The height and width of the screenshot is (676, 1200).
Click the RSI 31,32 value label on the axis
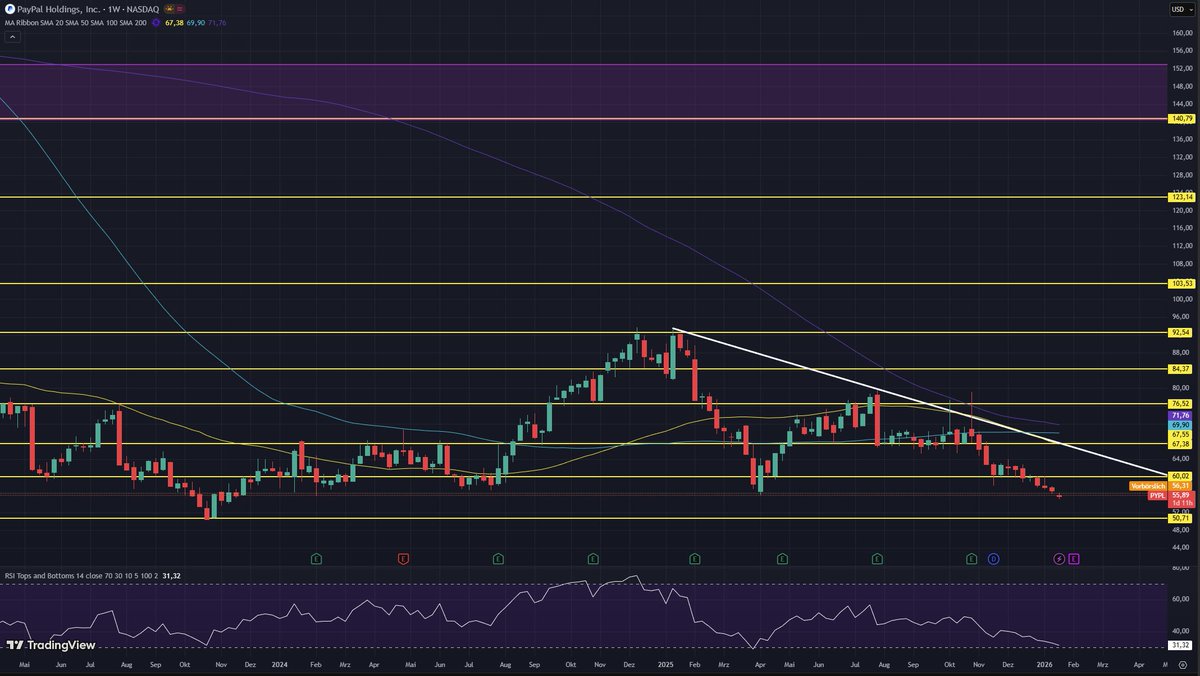(1181, 646)
